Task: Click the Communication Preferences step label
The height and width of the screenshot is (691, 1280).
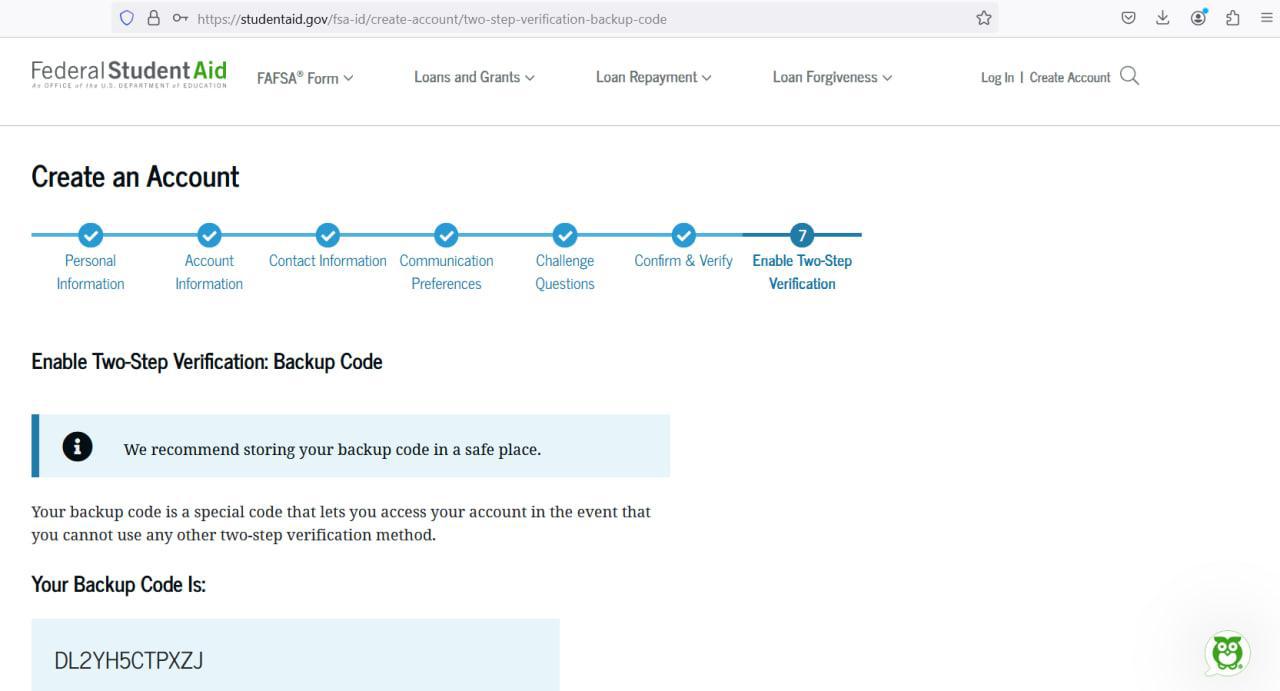Action: pos(446,272)
